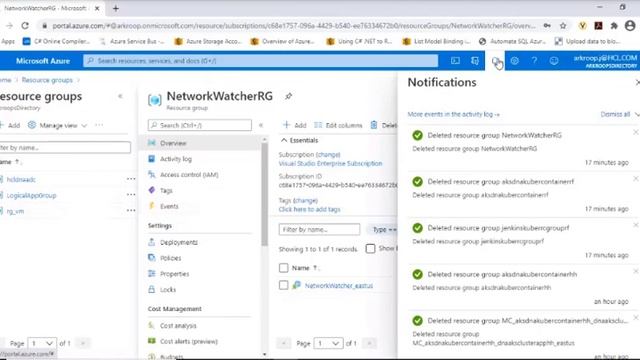
Task: Open NetworkWatcher_eastus resource link
Action: (x=338, y=285)
